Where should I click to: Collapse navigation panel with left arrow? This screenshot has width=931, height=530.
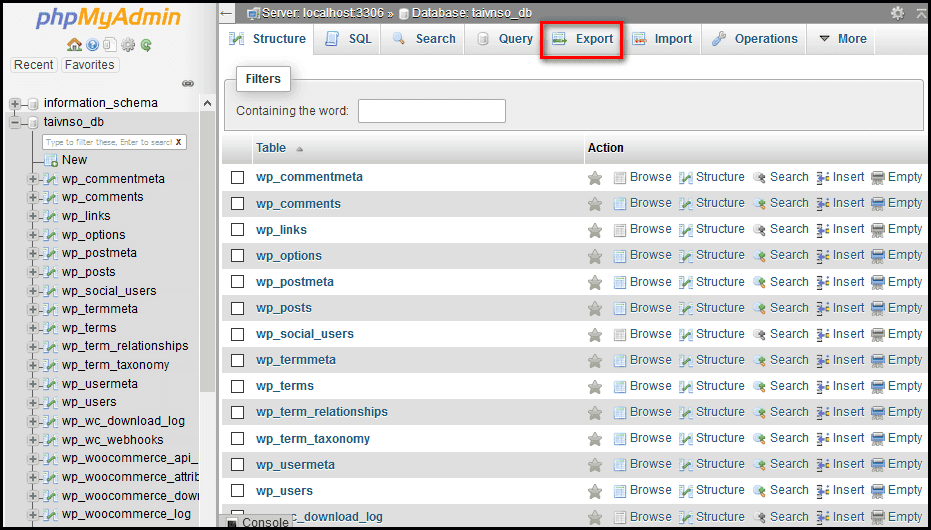tap(226, 12)
